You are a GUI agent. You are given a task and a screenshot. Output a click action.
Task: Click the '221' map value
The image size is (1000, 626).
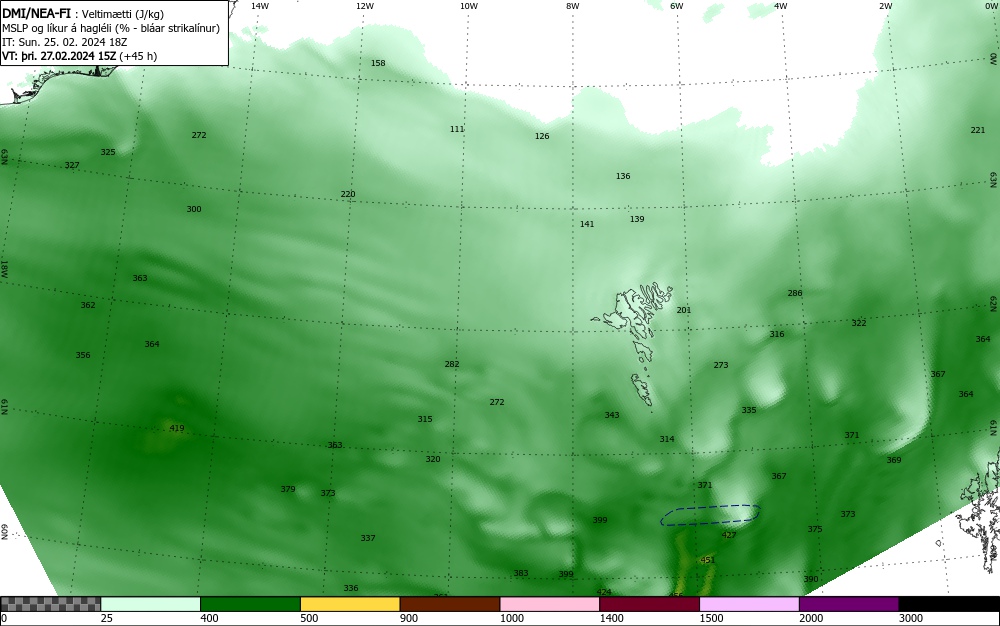(x=978, y=130)
